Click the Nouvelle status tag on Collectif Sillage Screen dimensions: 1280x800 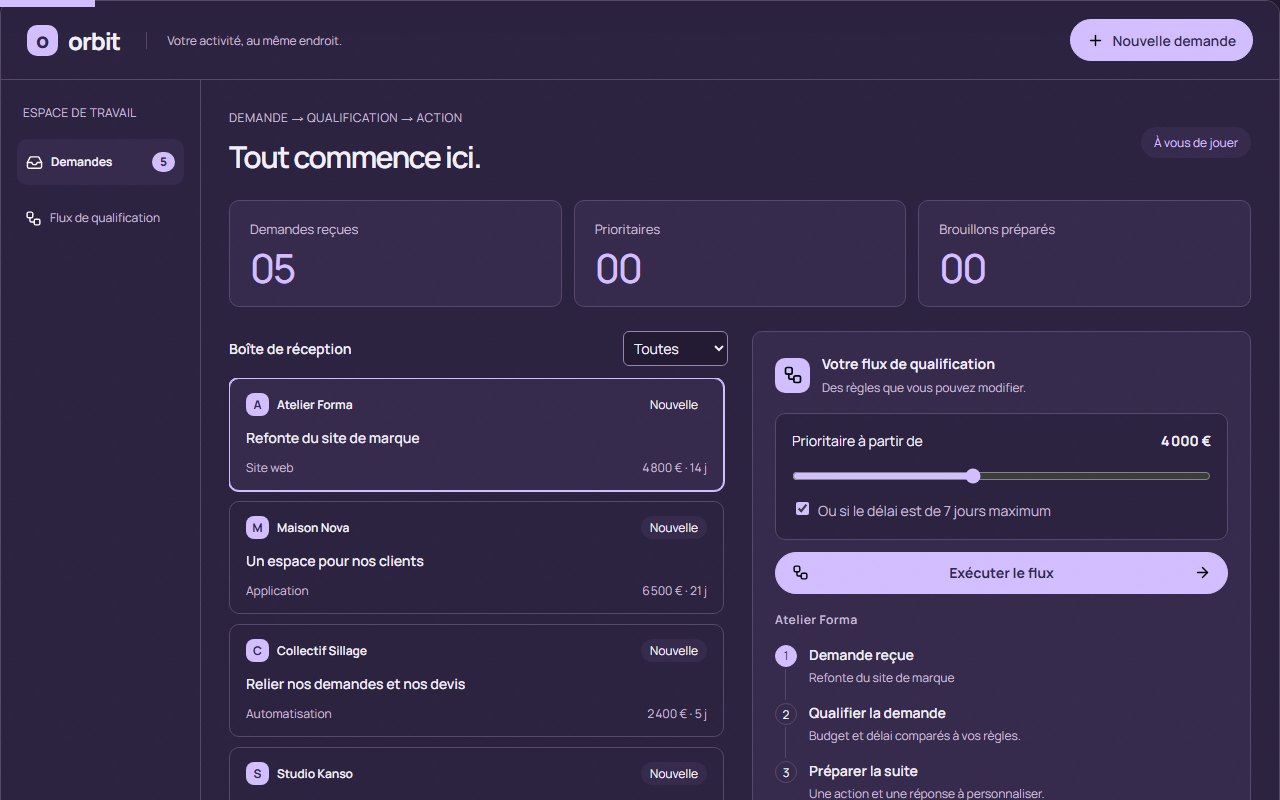pyautogui.click(x=674, y=651)
